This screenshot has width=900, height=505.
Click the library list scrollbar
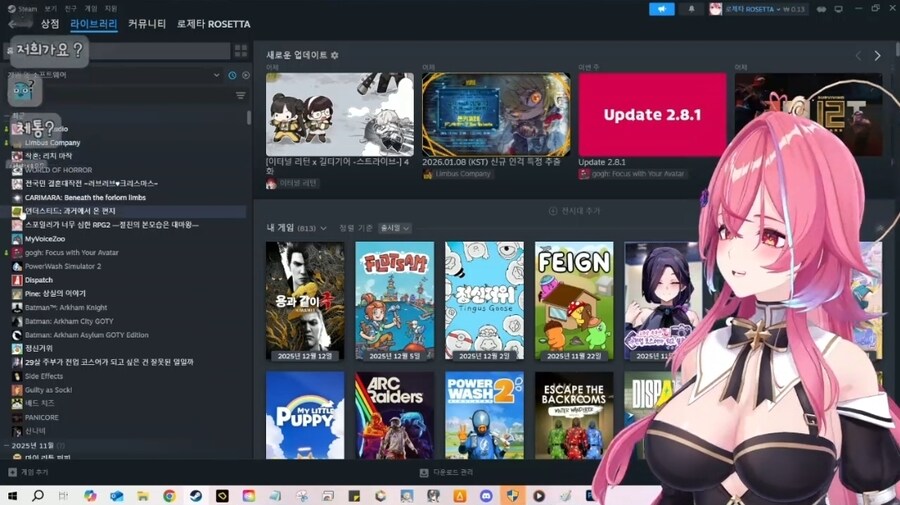point(249,118)
